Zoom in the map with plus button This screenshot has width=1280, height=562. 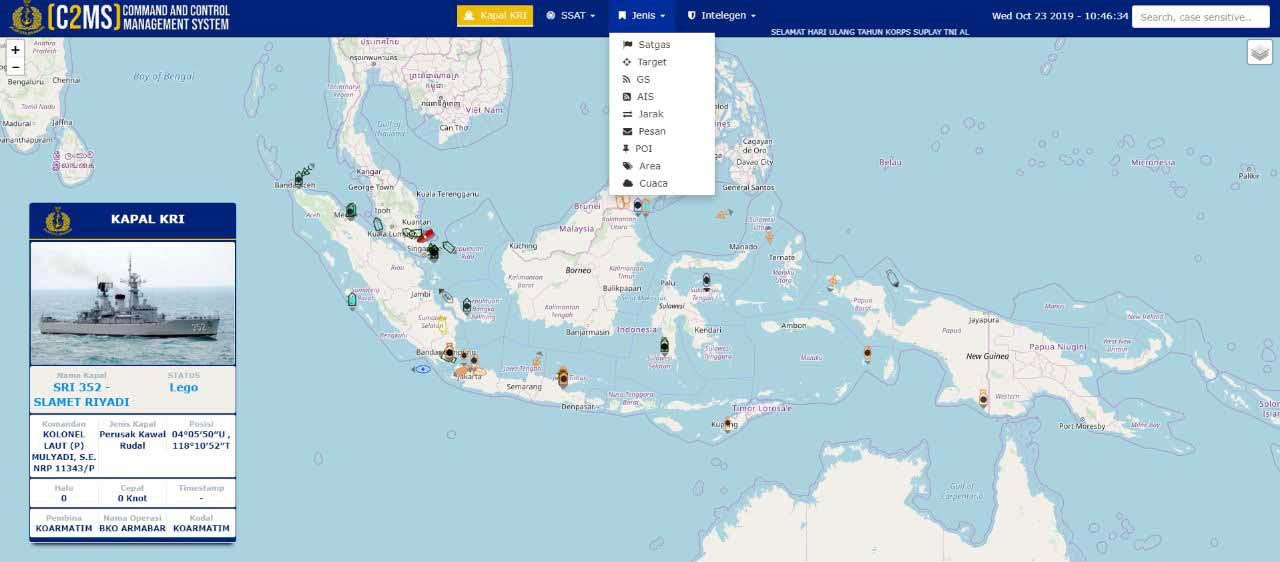tap(15, 49)
